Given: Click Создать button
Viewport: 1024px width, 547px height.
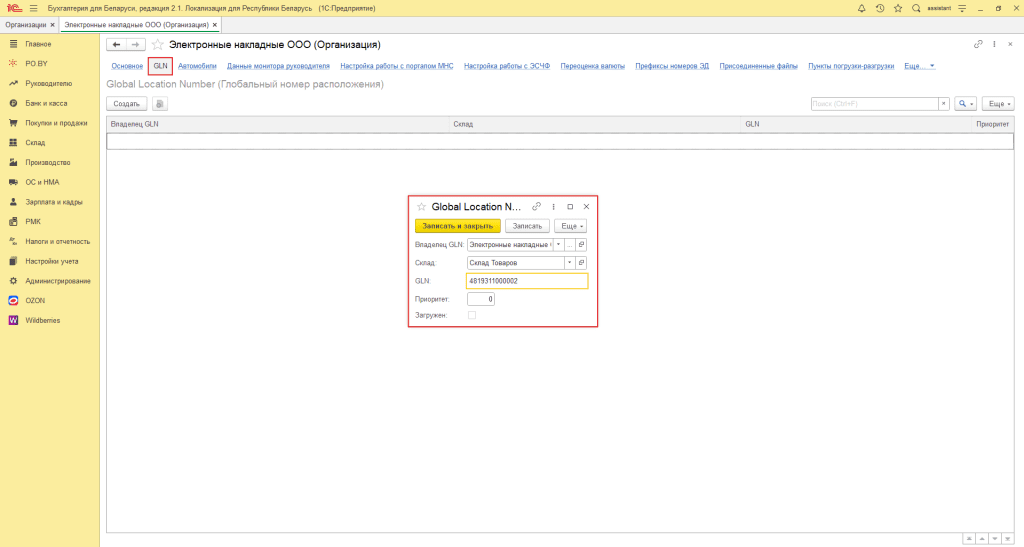Looking at the screenshot, I should [127, 104].
